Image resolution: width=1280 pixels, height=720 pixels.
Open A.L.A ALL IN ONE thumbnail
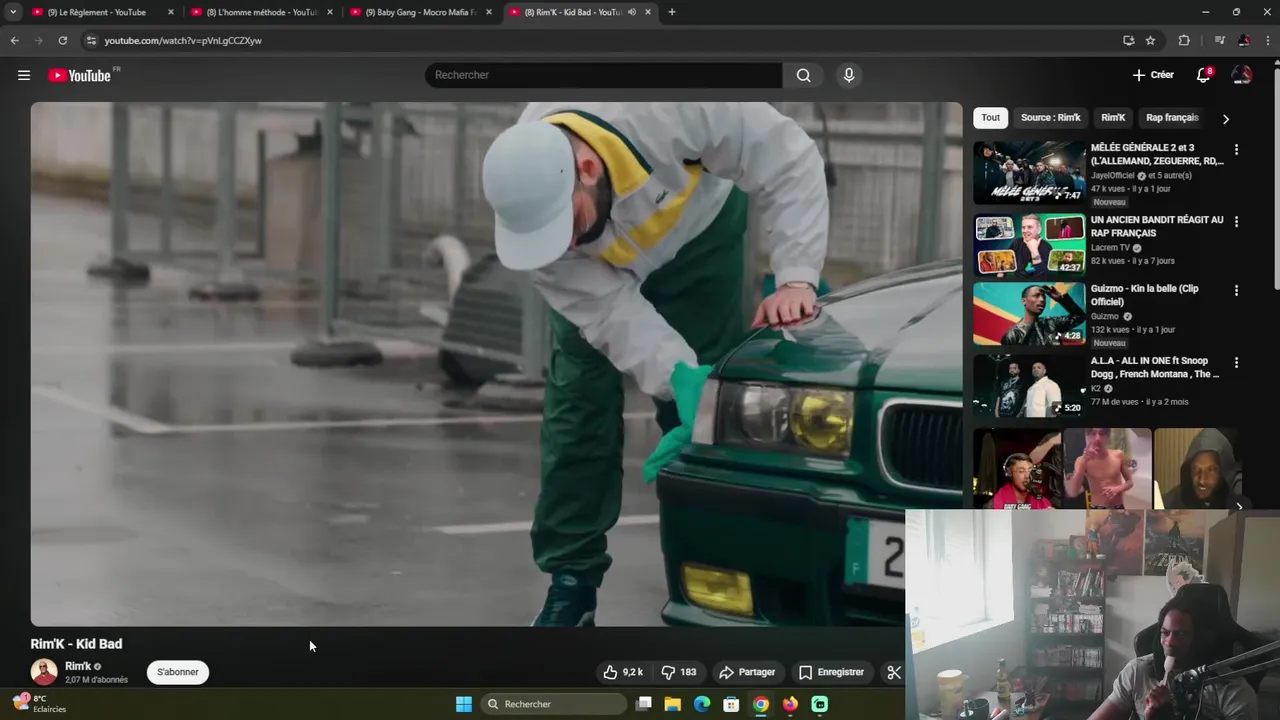click(1029, 386)
